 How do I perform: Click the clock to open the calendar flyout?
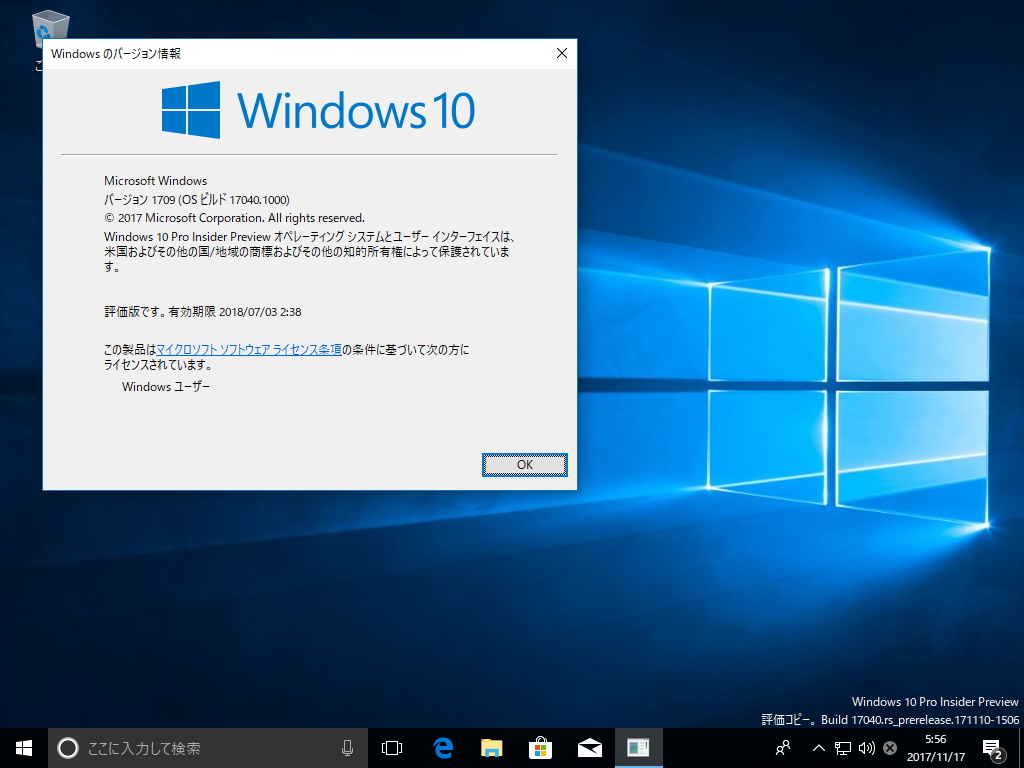tap(936, 747)
